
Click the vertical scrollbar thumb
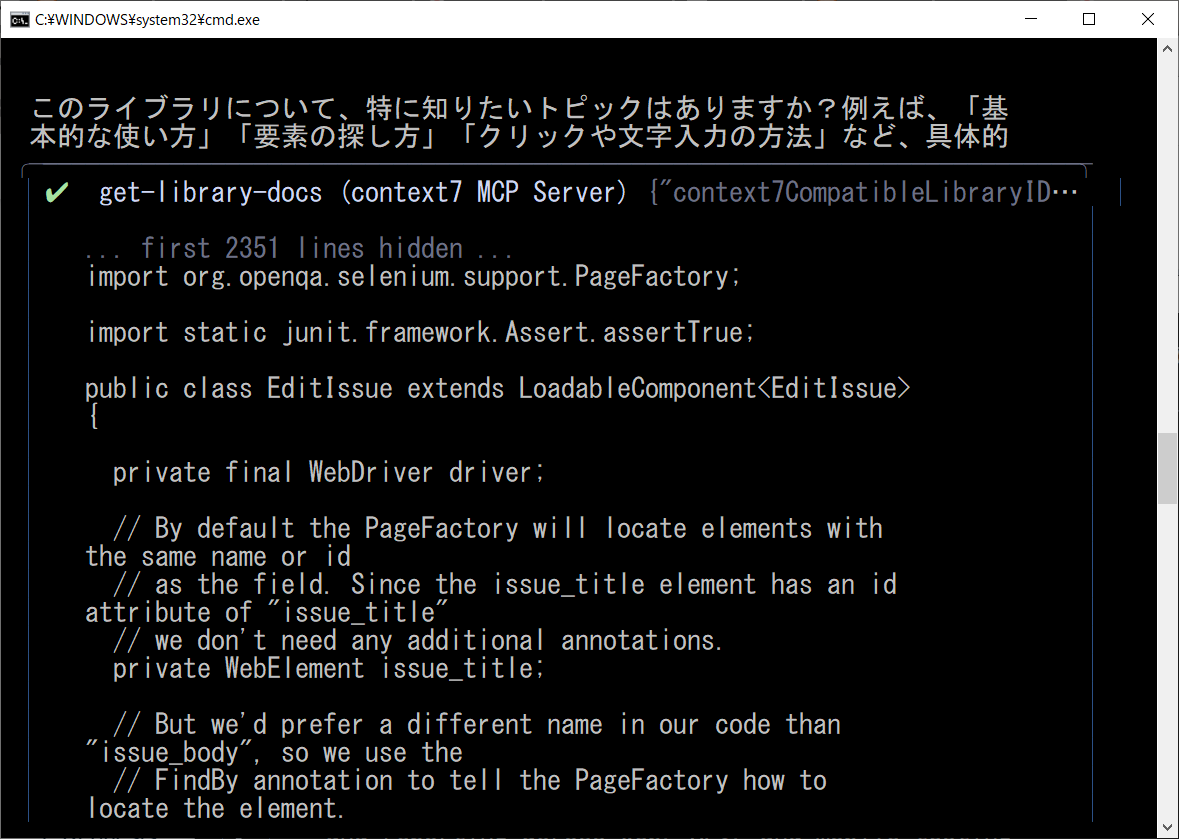tap(1168, 468)
